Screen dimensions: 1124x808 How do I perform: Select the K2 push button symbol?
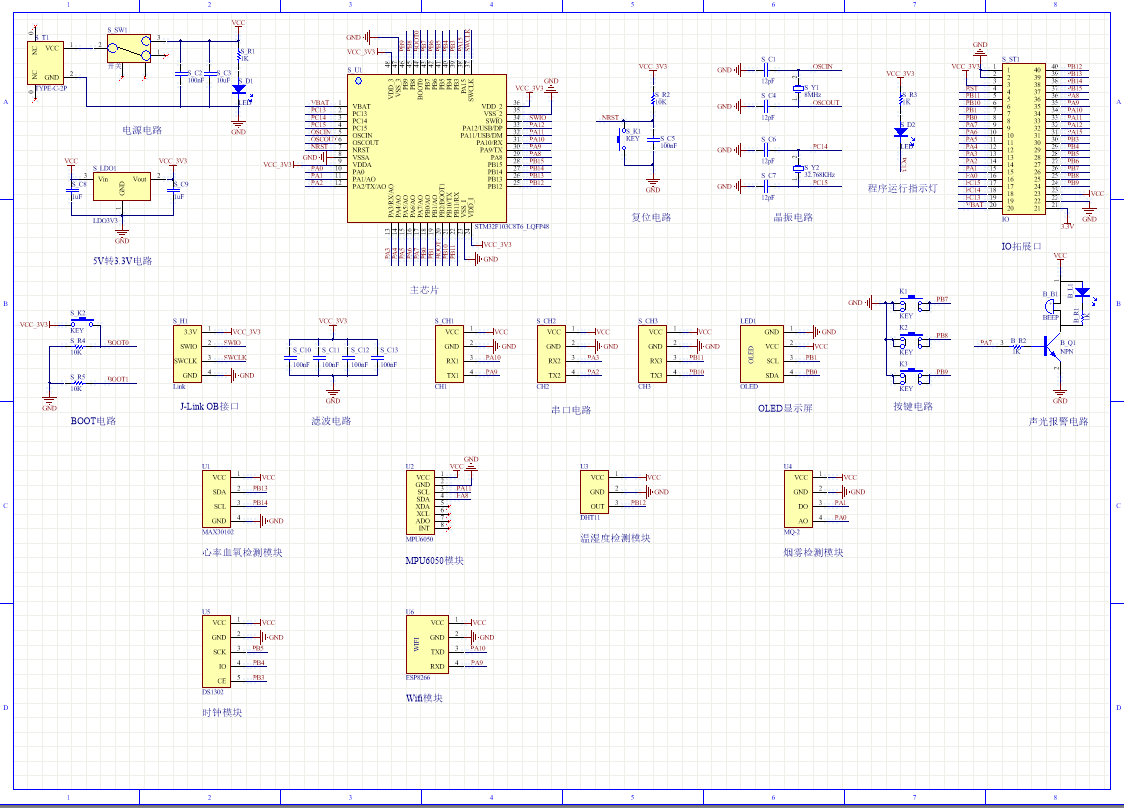[x=913, y=341]
